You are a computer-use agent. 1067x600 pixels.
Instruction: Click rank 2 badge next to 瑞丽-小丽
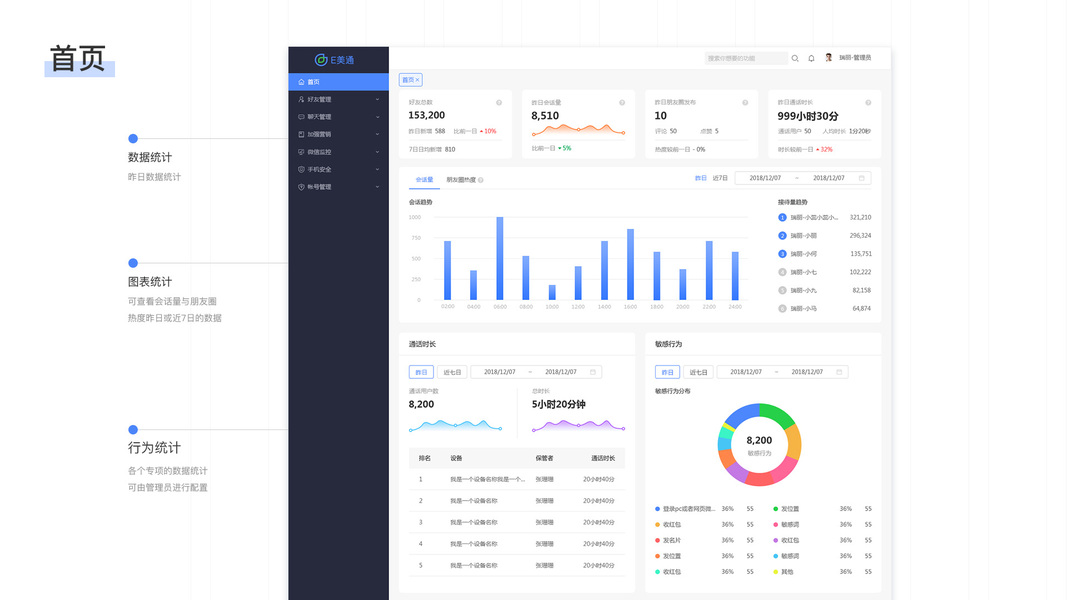click(x=782, y=236)
